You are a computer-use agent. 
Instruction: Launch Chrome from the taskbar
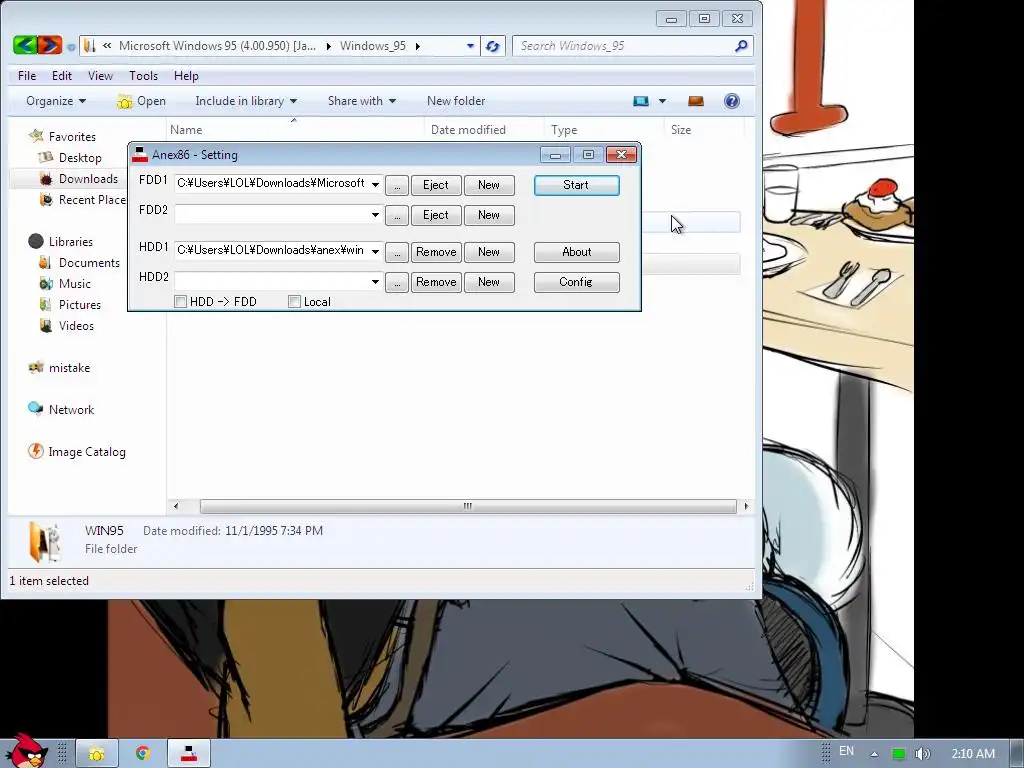(x=142, y=754)
